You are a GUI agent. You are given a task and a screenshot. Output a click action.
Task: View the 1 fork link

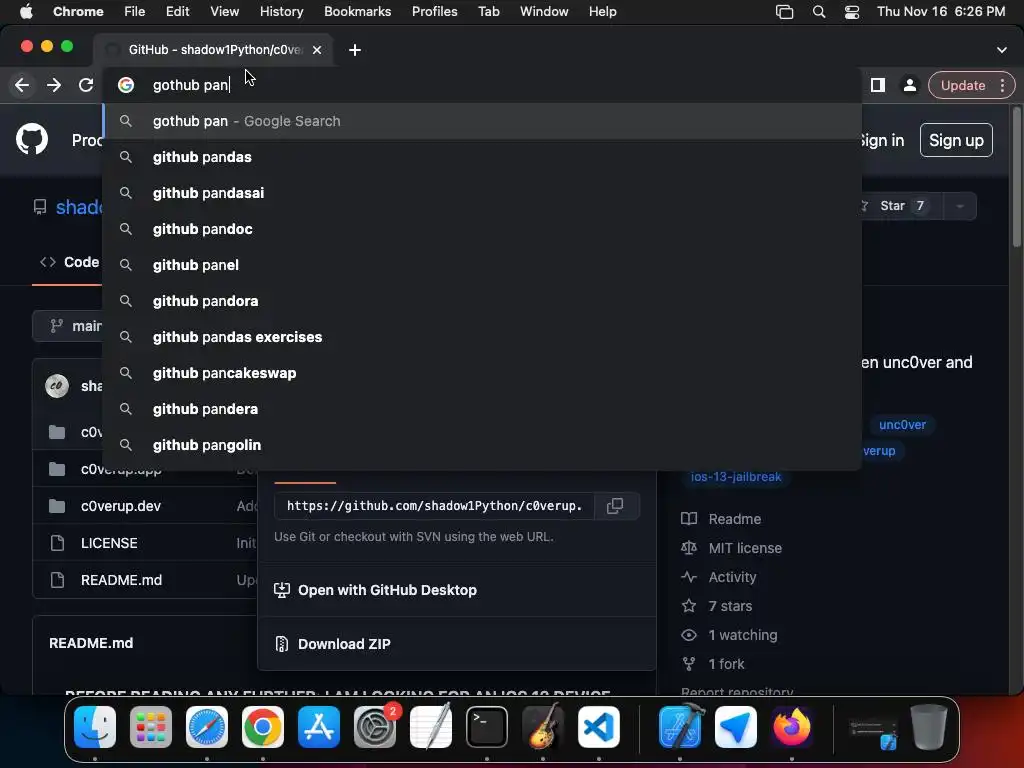[x=712, y=664]
